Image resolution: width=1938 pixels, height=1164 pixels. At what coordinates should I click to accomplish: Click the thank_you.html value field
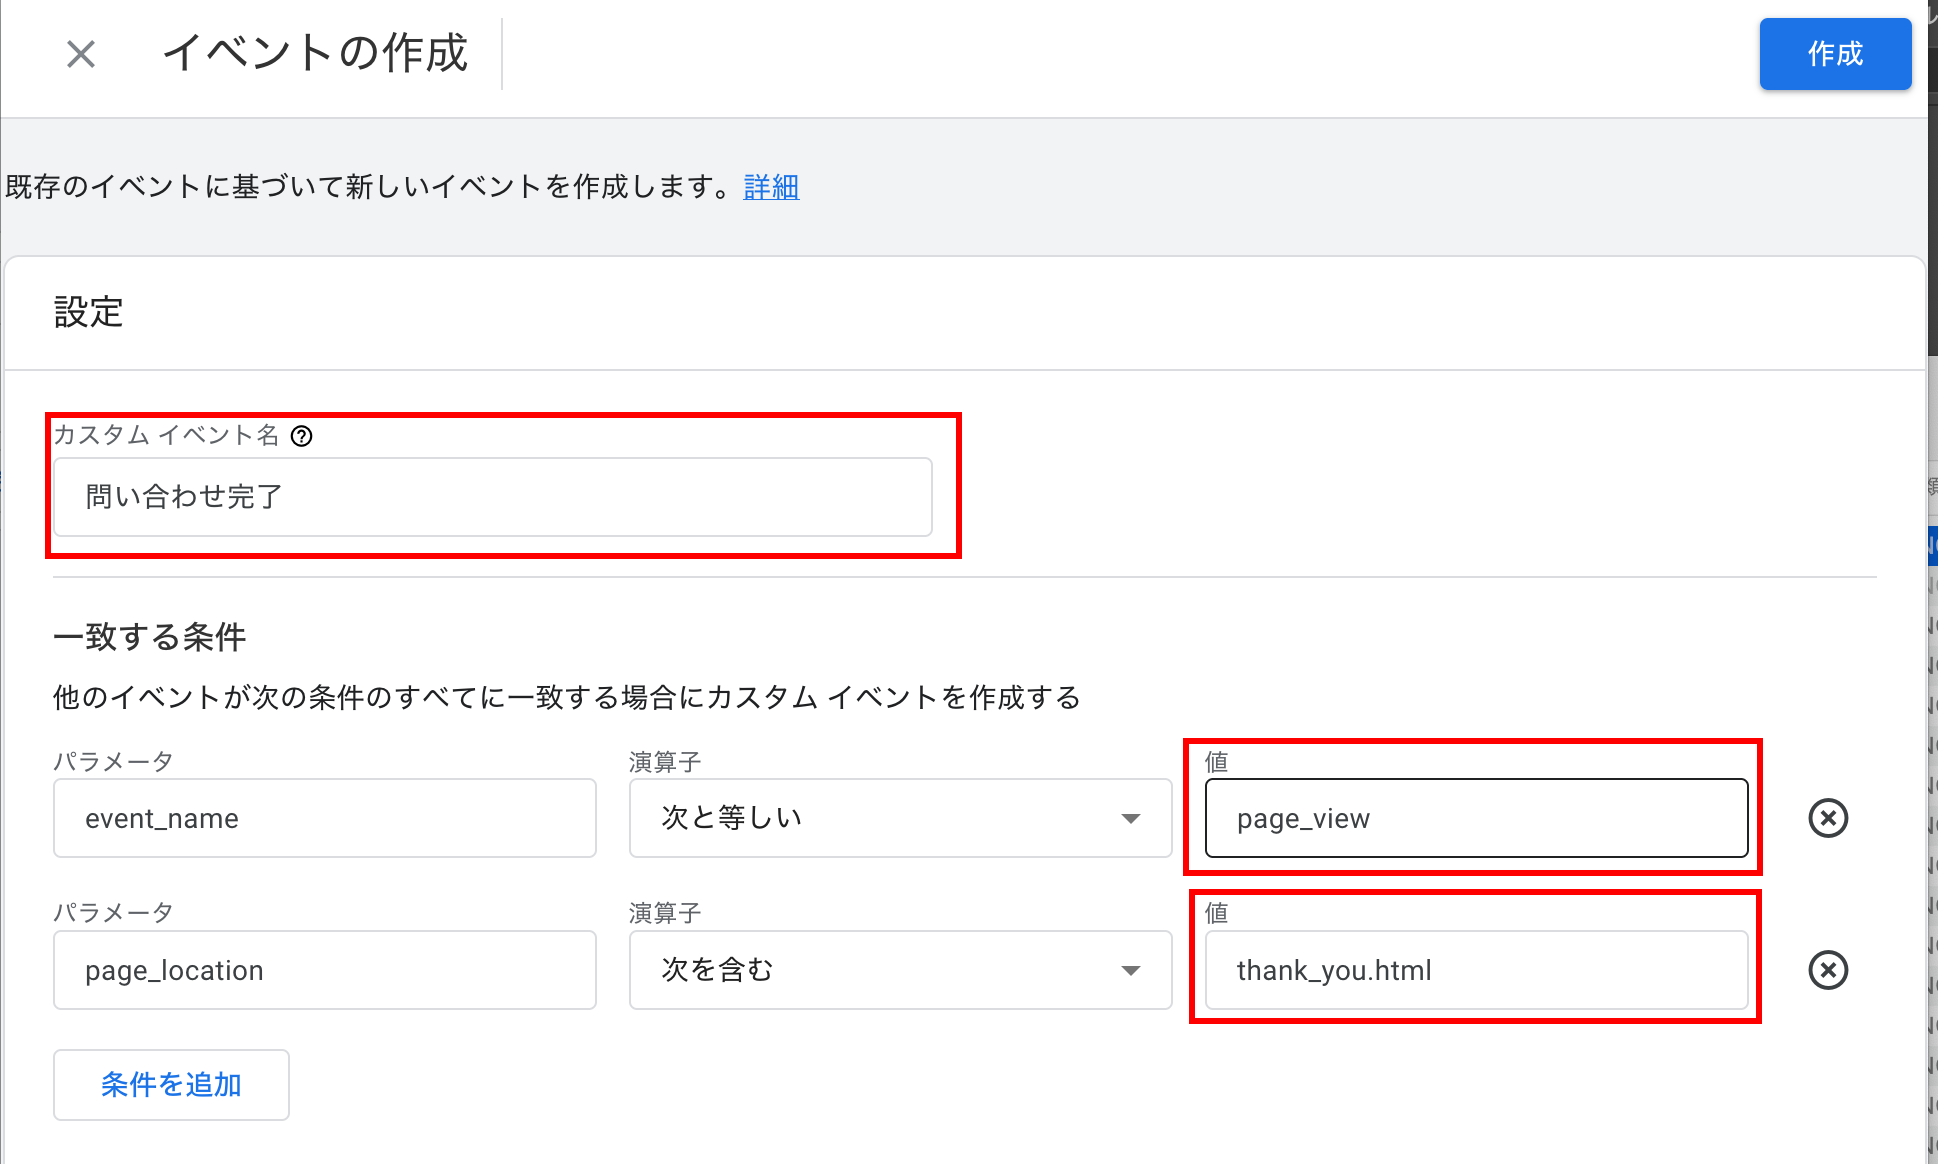[1476, 970]
